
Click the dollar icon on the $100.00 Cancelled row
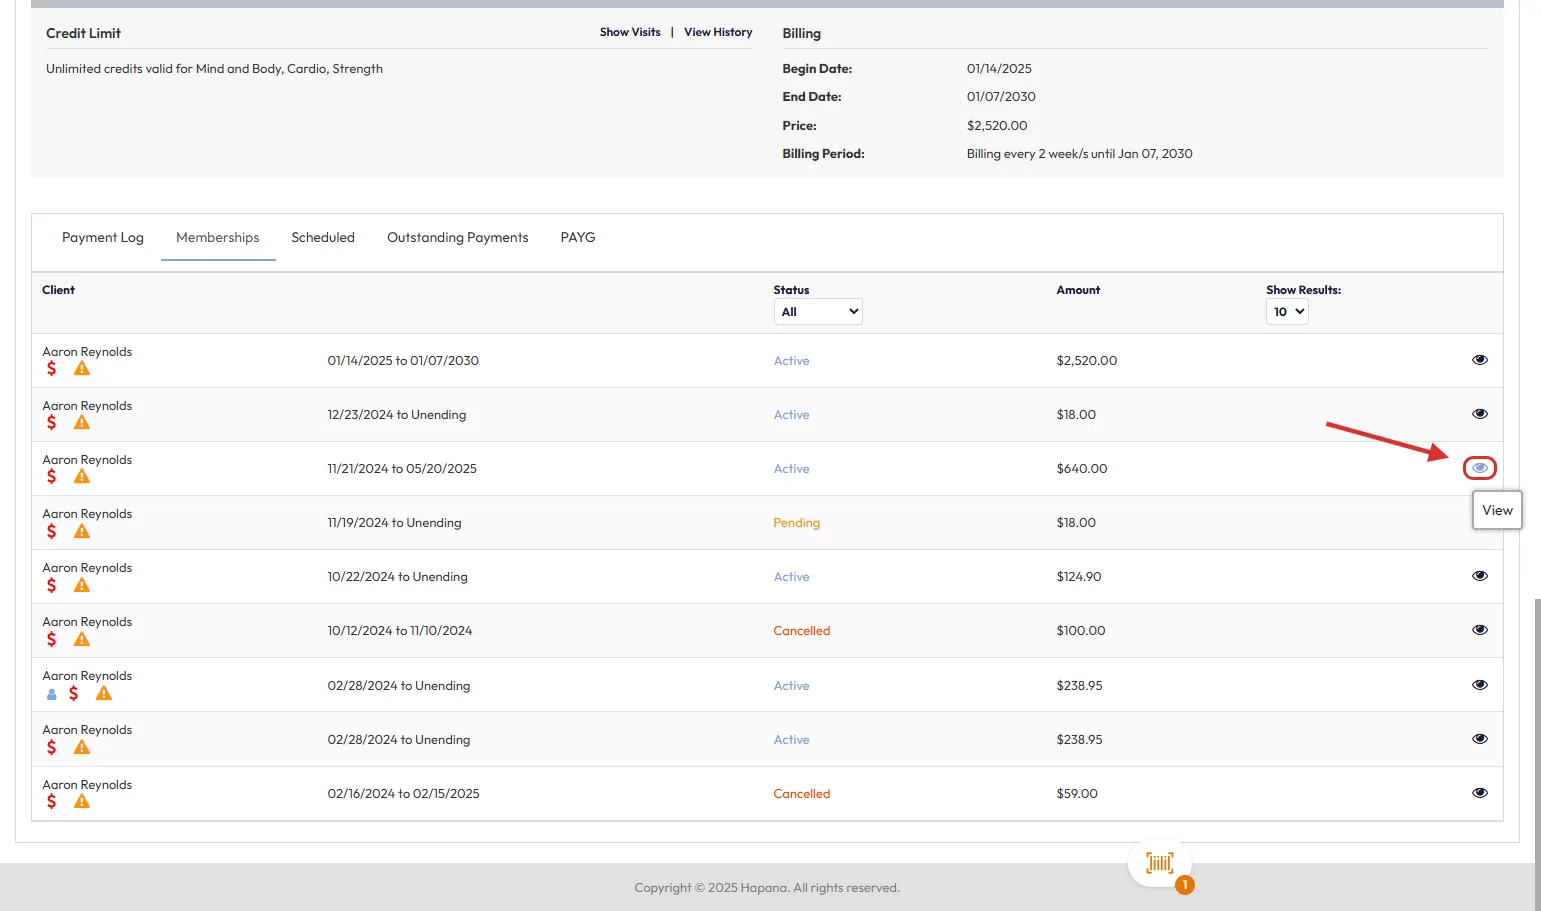[x=52, y=639]
